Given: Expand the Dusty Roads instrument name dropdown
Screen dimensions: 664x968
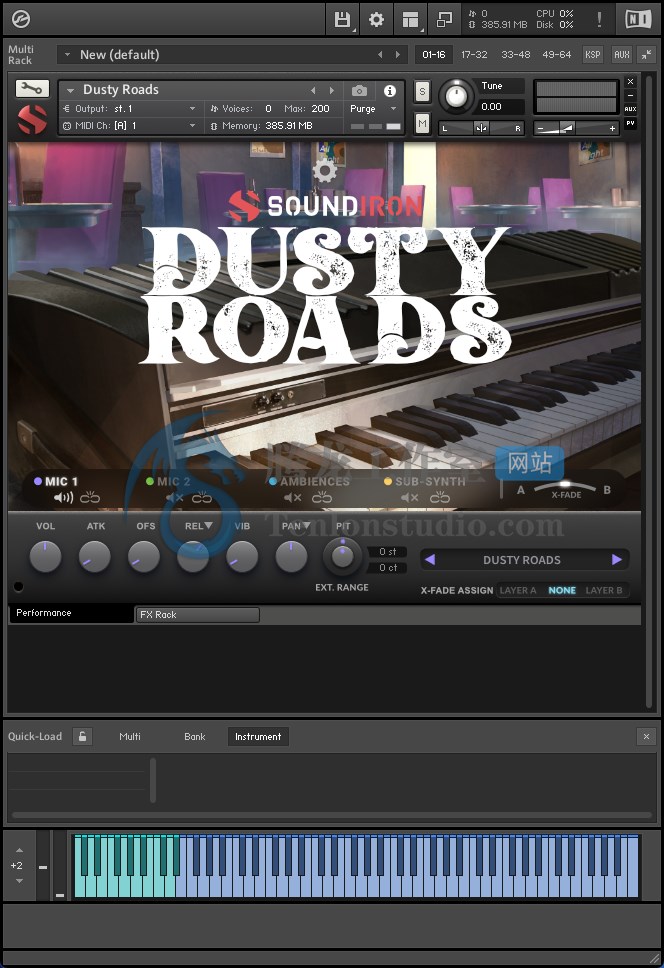Looking at the screenshot, I should click(x=70, y=91).
